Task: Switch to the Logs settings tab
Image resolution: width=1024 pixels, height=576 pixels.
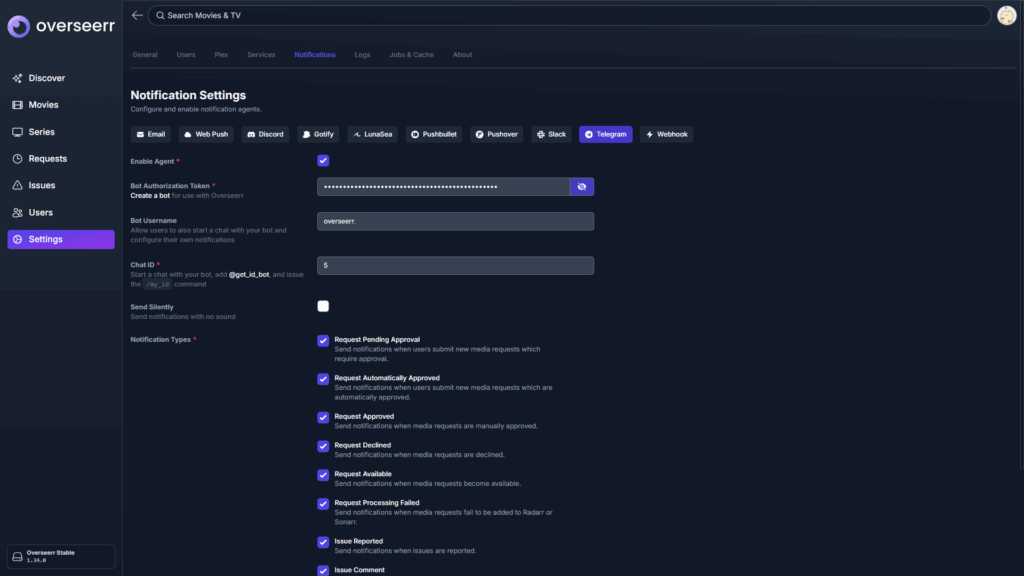Action: (x=362, y=55)
